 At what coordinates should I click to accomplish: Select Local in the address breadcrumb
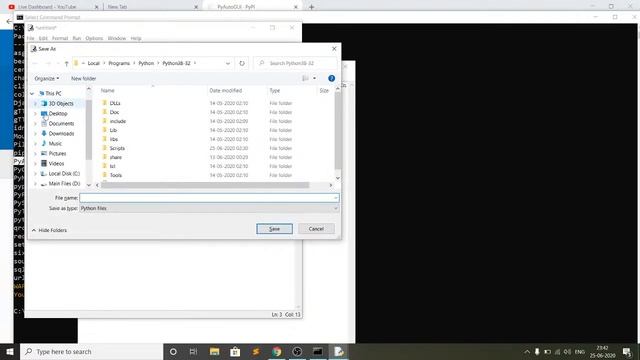pos(93,63)
